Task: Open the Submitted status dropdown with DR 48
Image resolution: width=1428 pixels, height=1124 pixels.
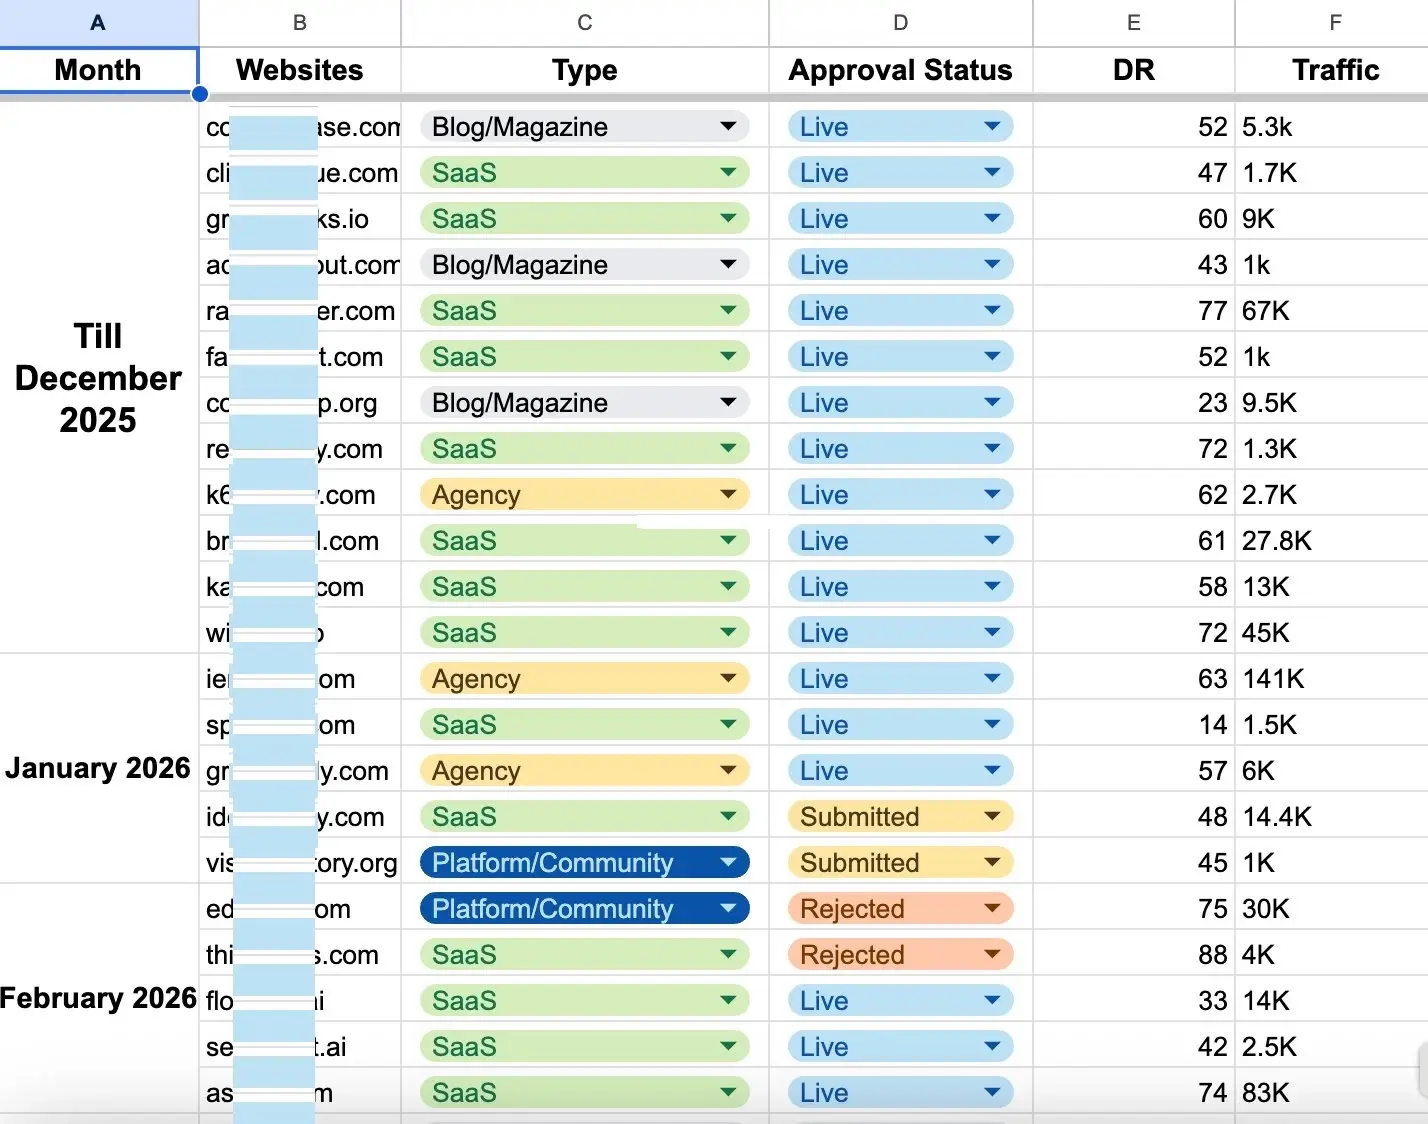Action: [x=991, y=816]
